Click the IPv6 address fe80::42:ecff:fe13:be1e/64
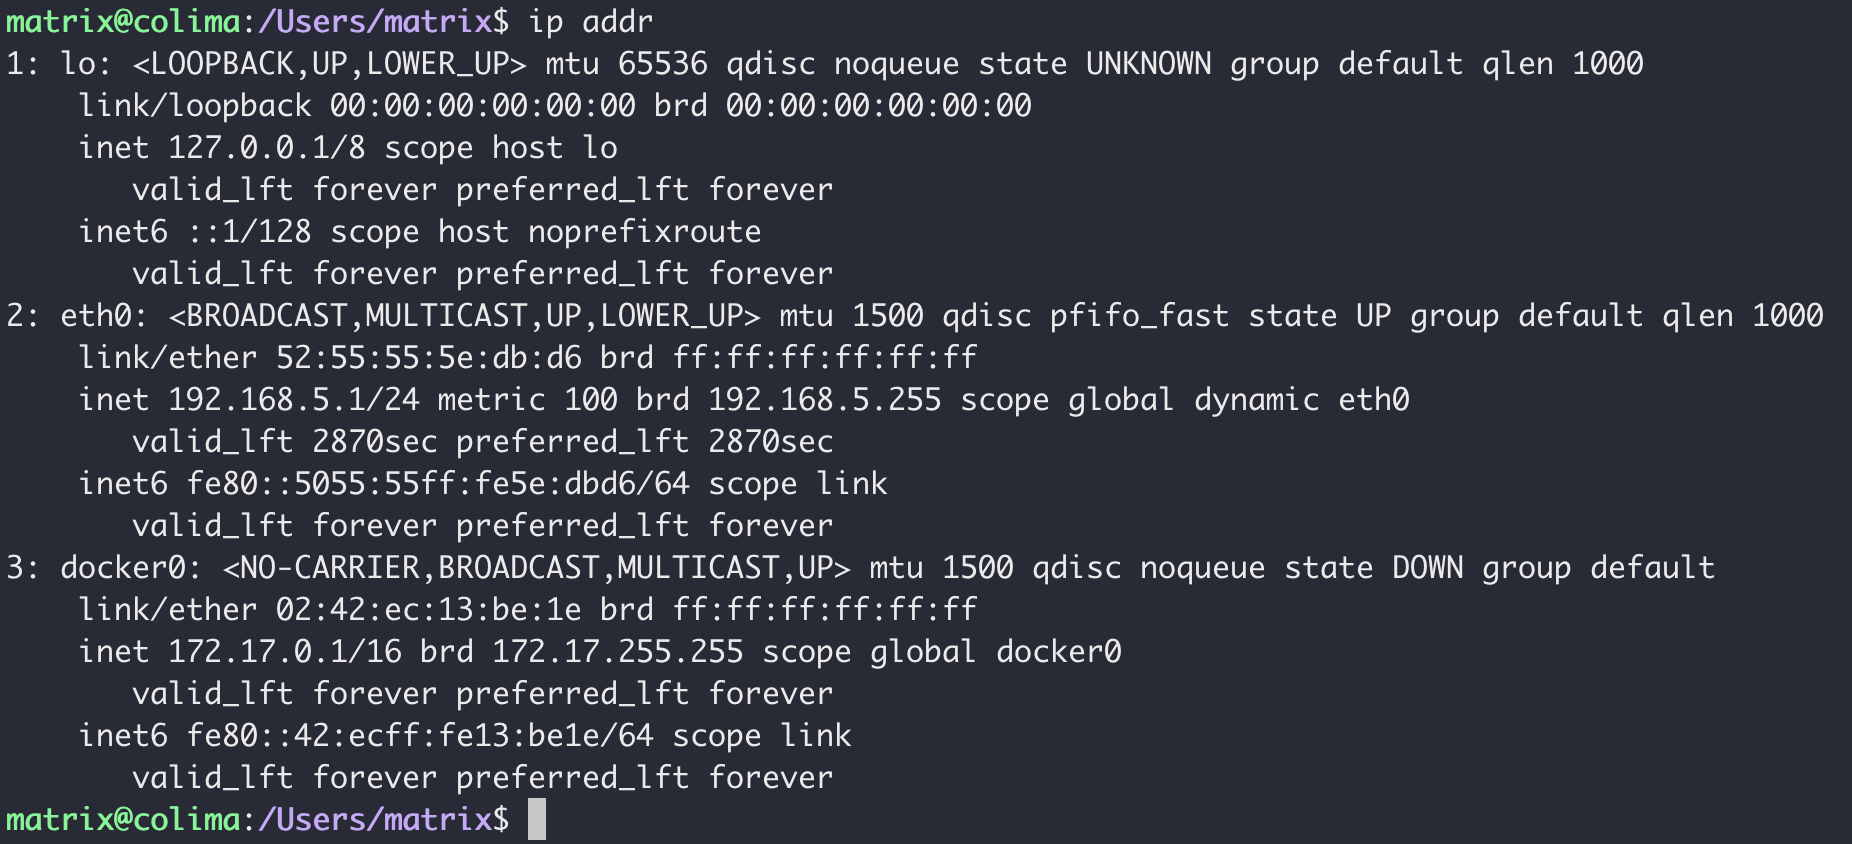 point(420,736)
